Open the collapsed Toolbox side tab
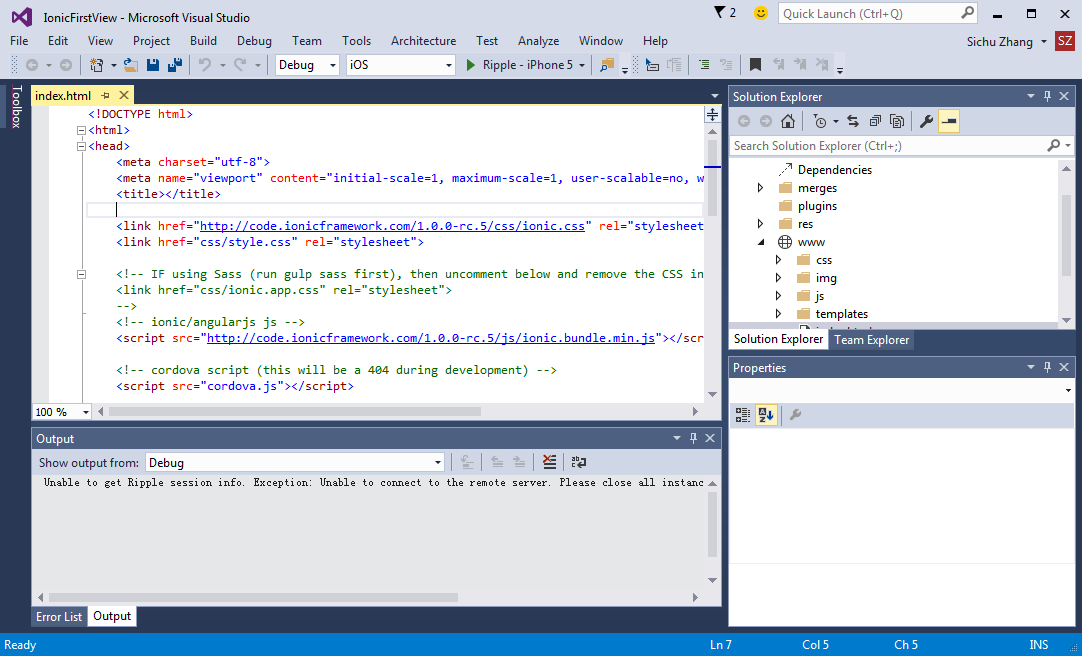Screen dimensions: 1082x656 tap(17, 106)
